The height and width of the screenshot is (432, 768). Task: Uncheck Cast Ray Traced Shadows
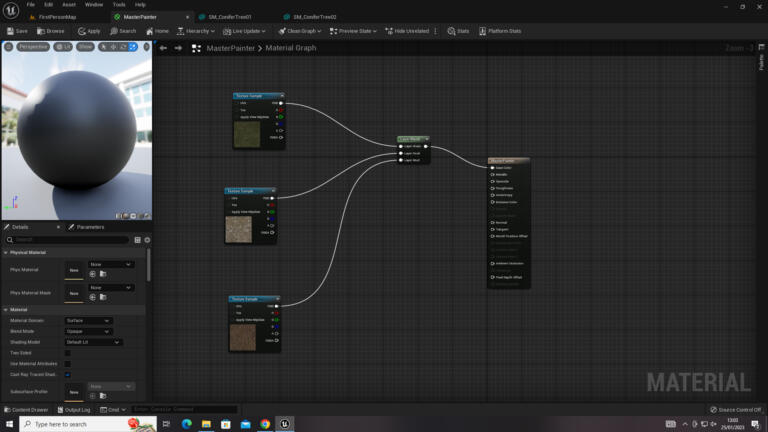tap(68, 375)
